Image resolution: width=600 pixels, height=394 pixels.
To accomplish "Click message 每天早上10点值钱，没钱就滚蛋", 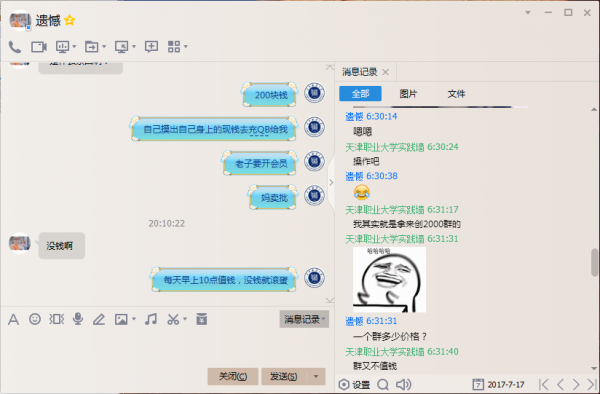I will click(x=225, y=280).
